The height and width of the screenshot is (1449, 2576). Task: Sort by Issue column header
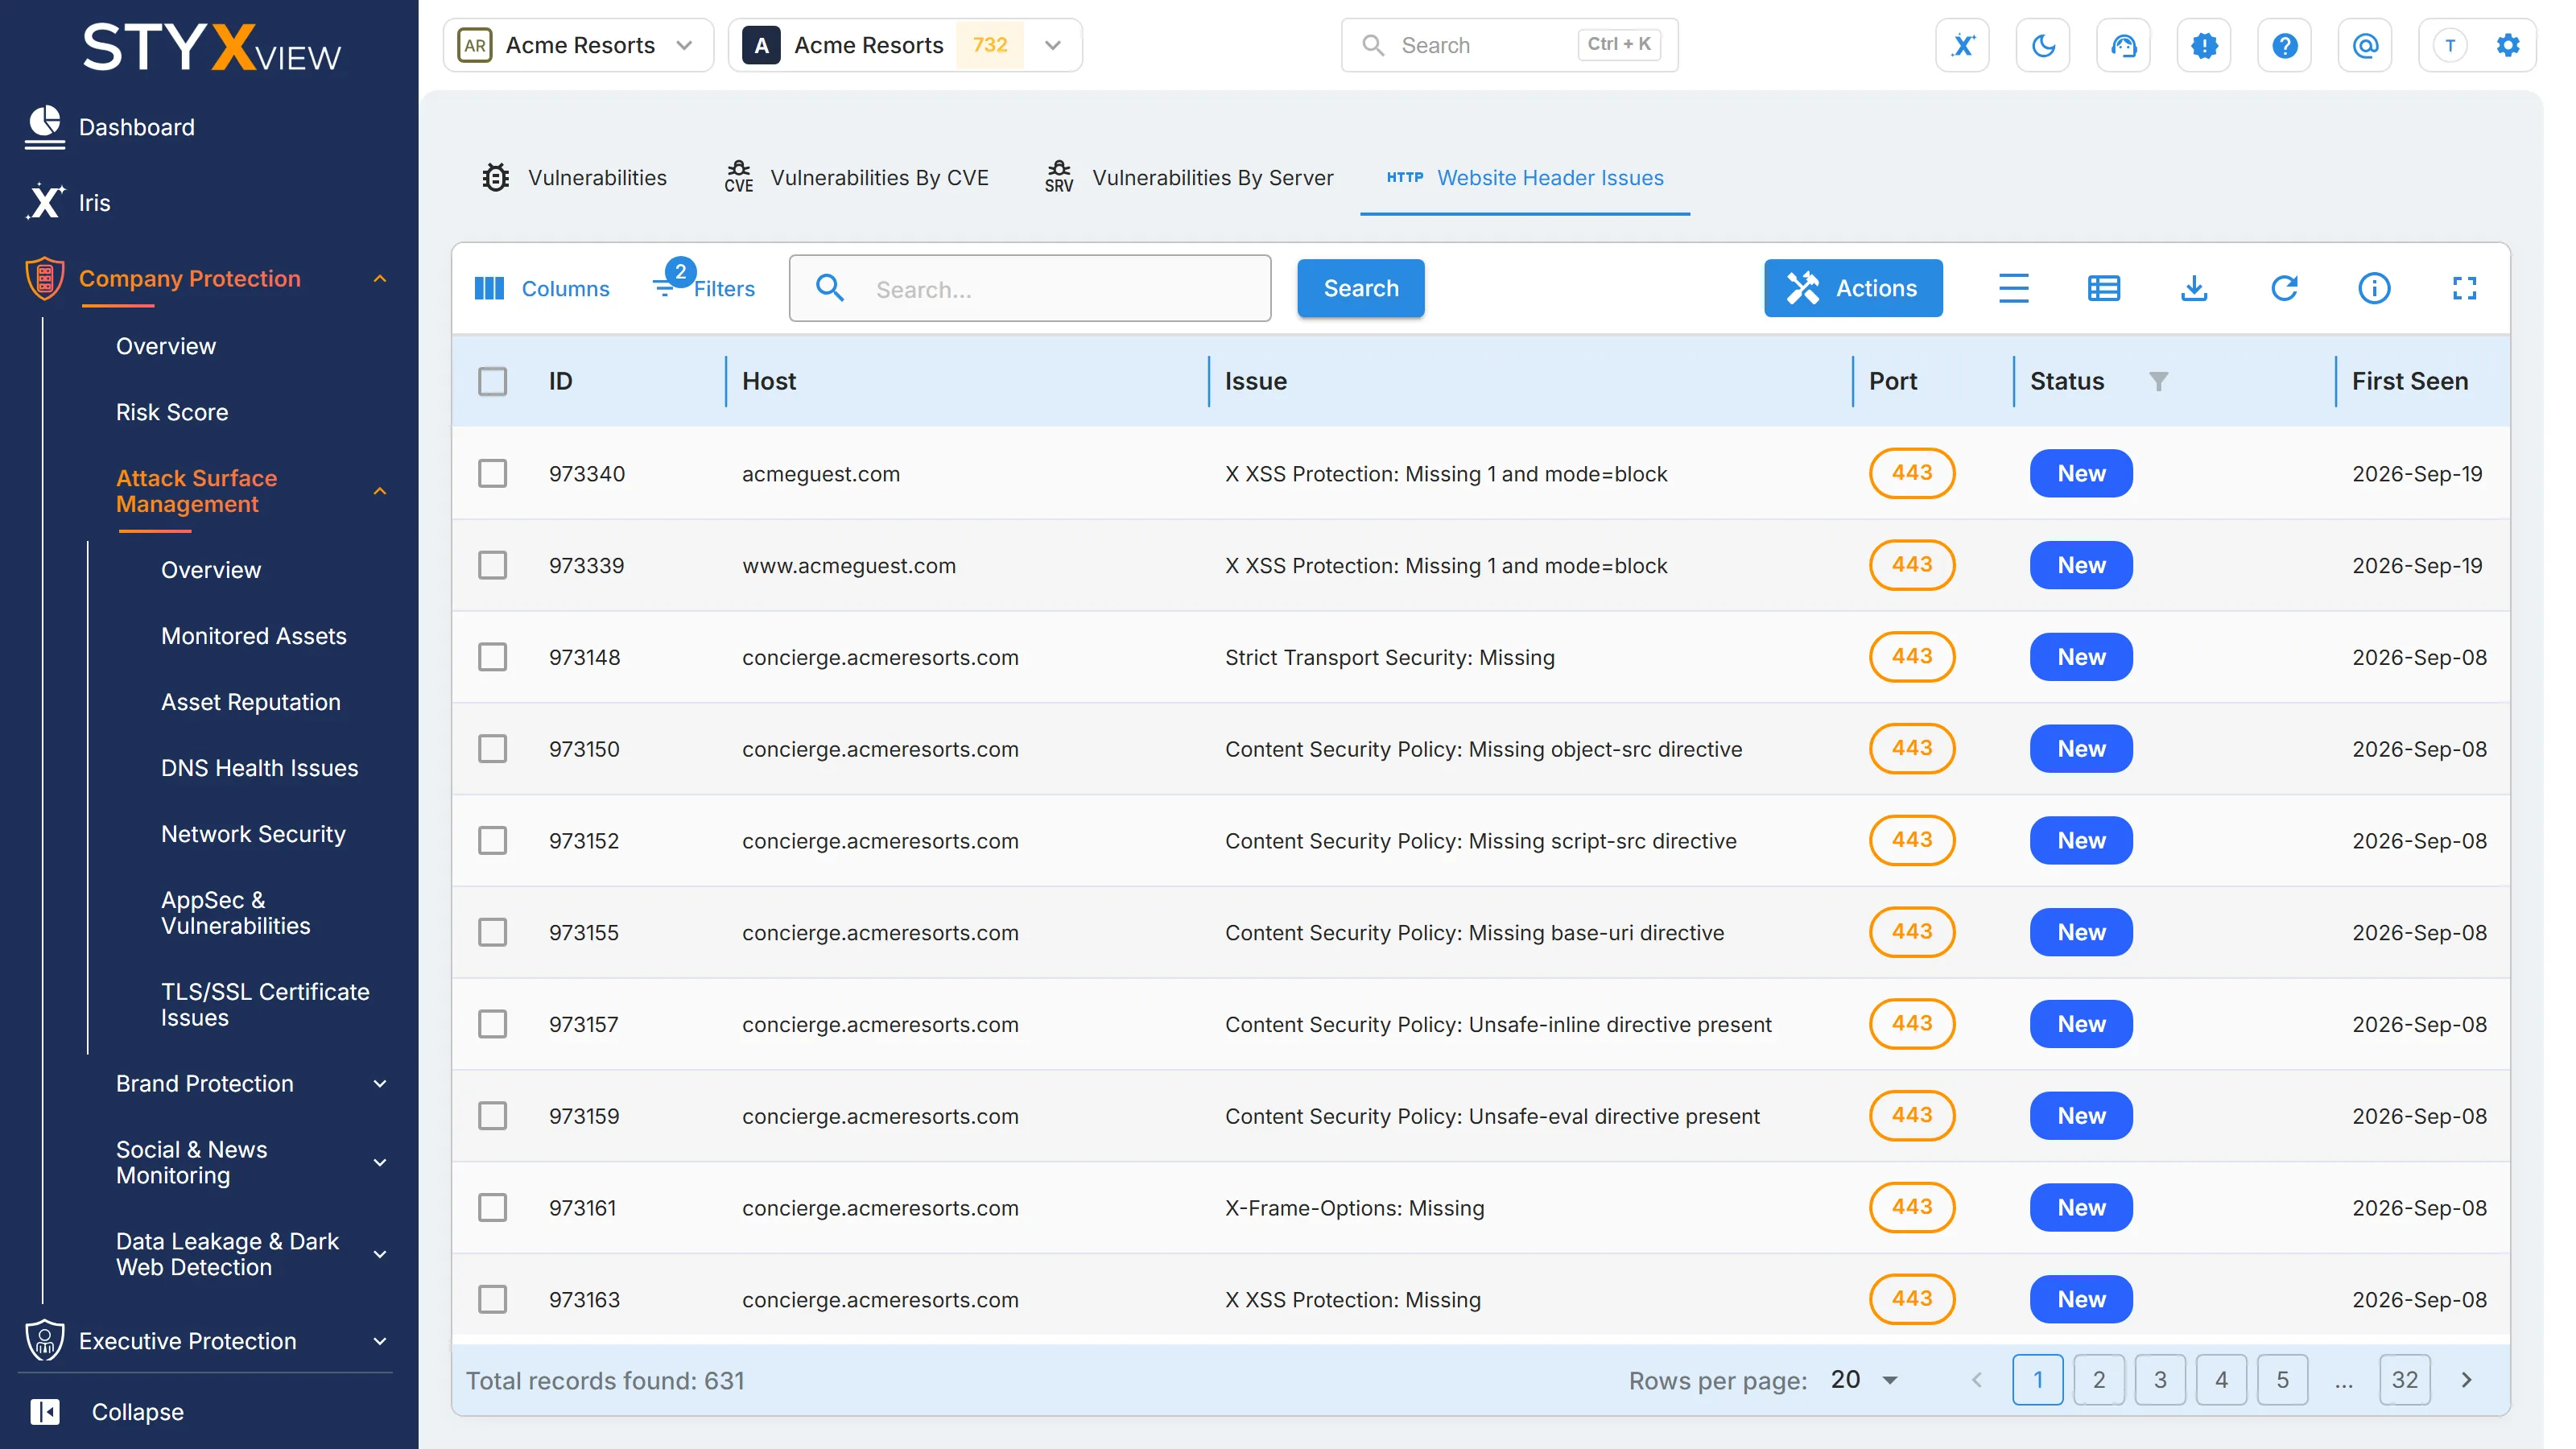(1256, 381)
